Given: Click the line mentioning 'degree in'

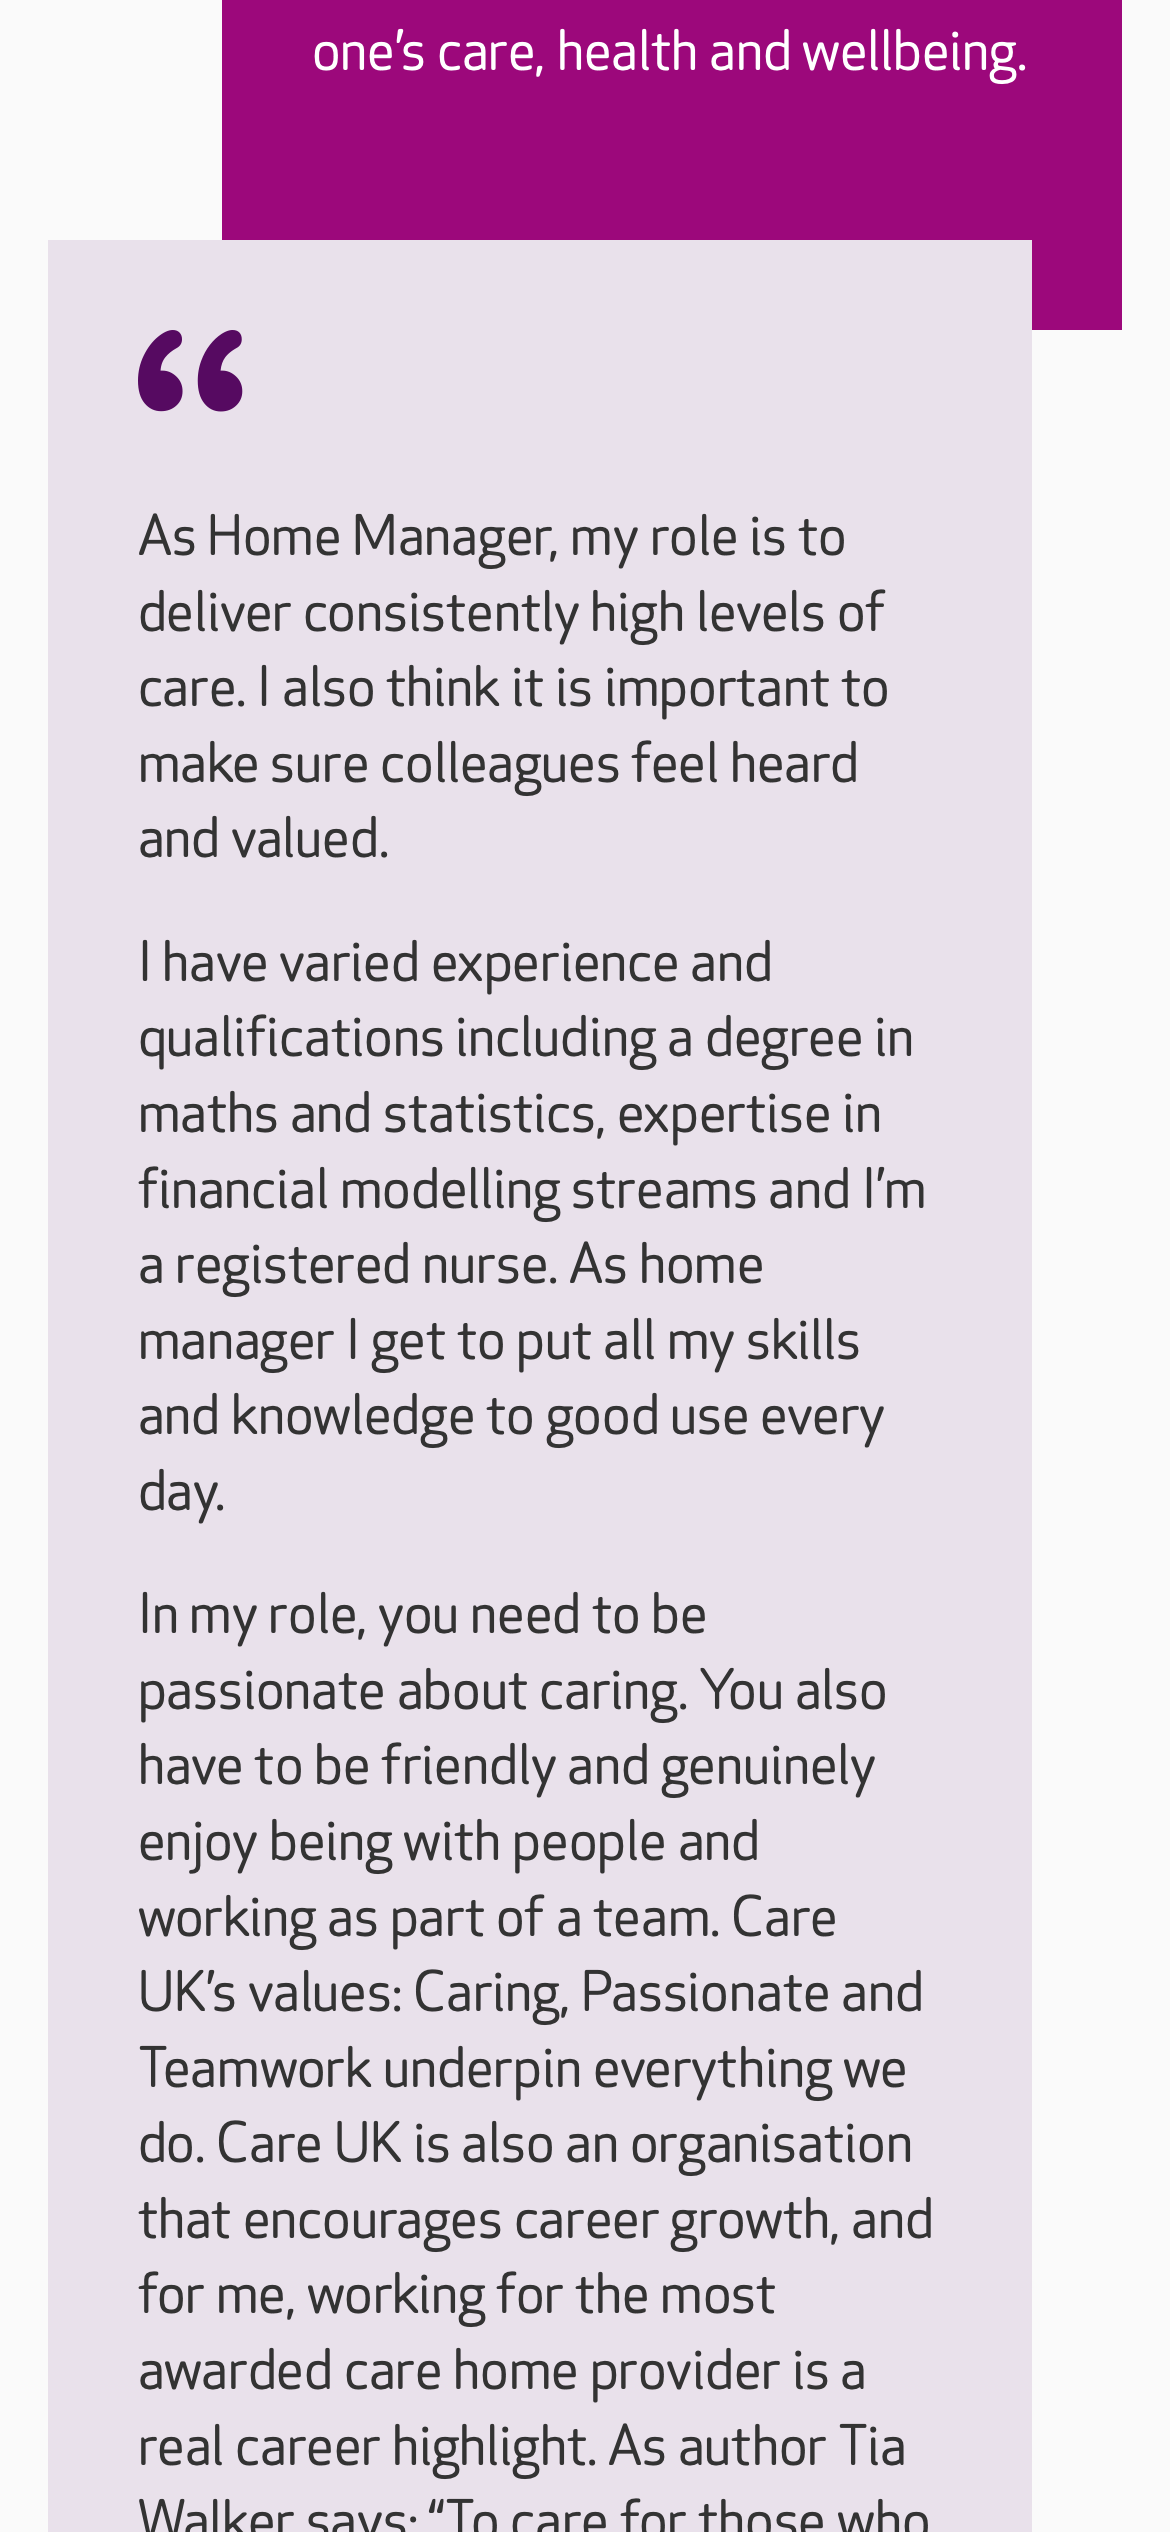Looking at the screenshot, I should (x=525, y=1039).
